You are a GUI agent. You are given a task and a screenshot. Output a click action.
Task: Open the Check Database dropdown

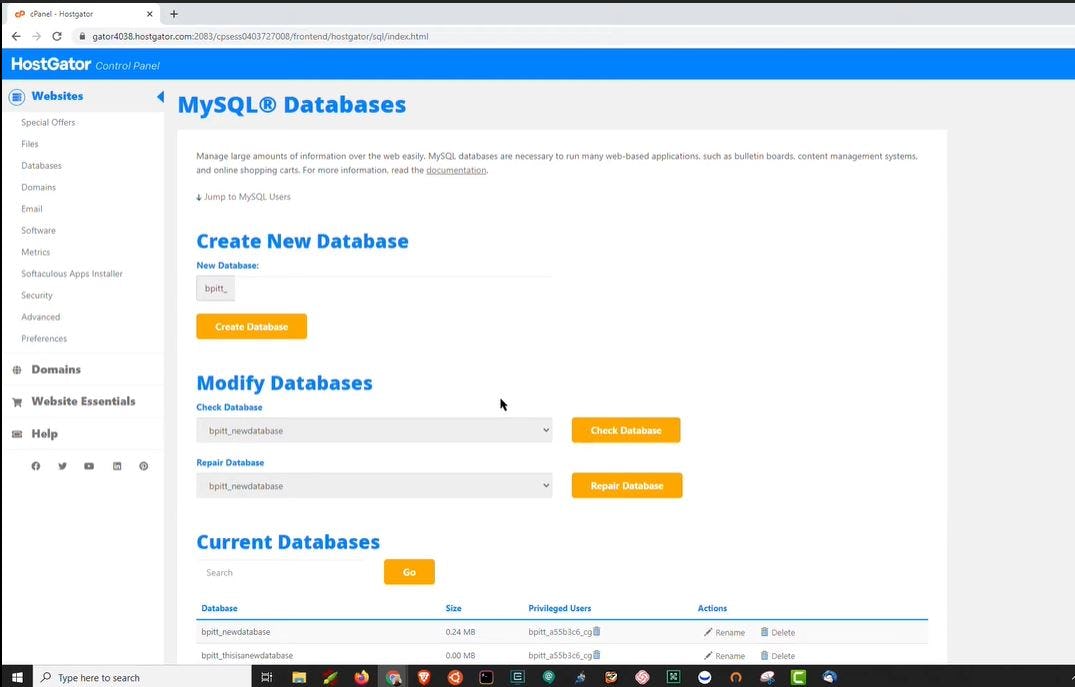click(375, 429)
